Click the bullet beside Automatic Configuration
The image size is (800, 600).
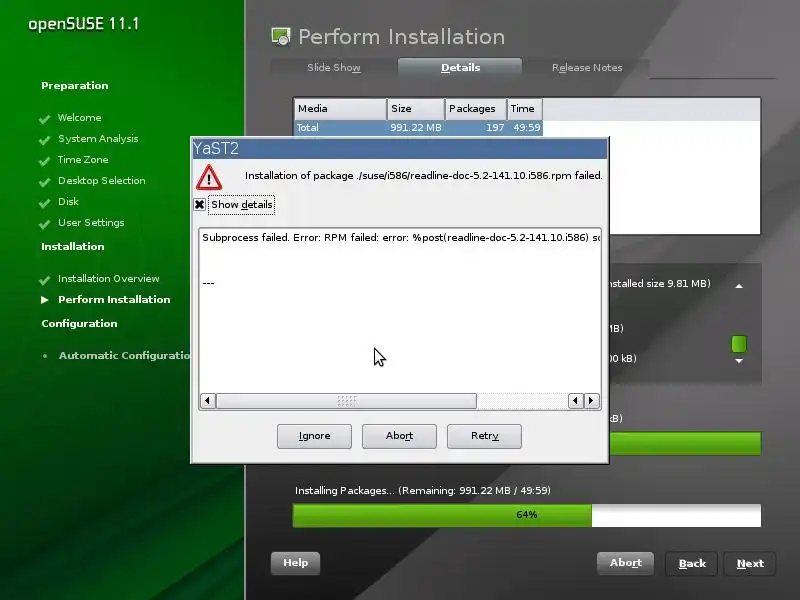point(45,356)
